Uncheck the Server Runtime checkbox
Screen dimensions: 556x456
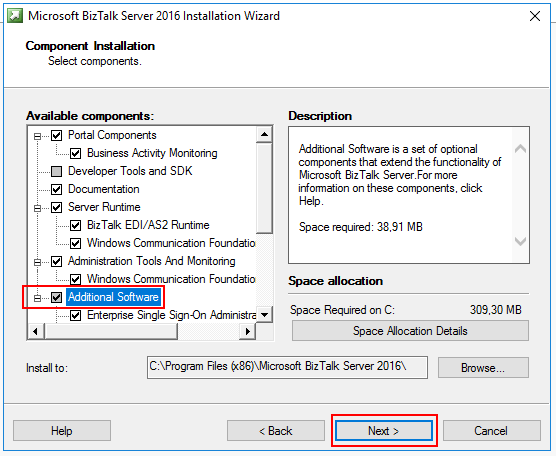coord(56,207)
